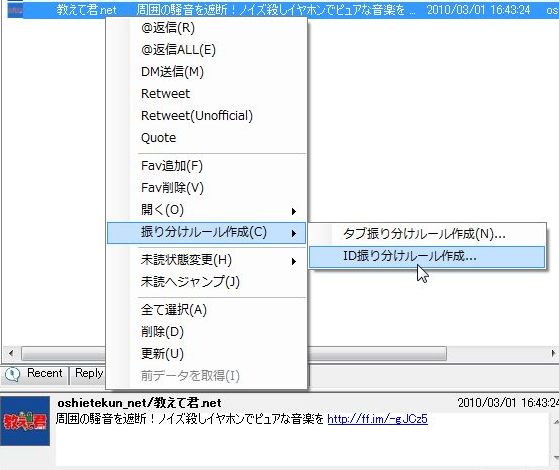The image size is (559, 470).
Task: Click horizontal scrollbar right arrow
Action: pyautogui.click(x=553, y=353)
